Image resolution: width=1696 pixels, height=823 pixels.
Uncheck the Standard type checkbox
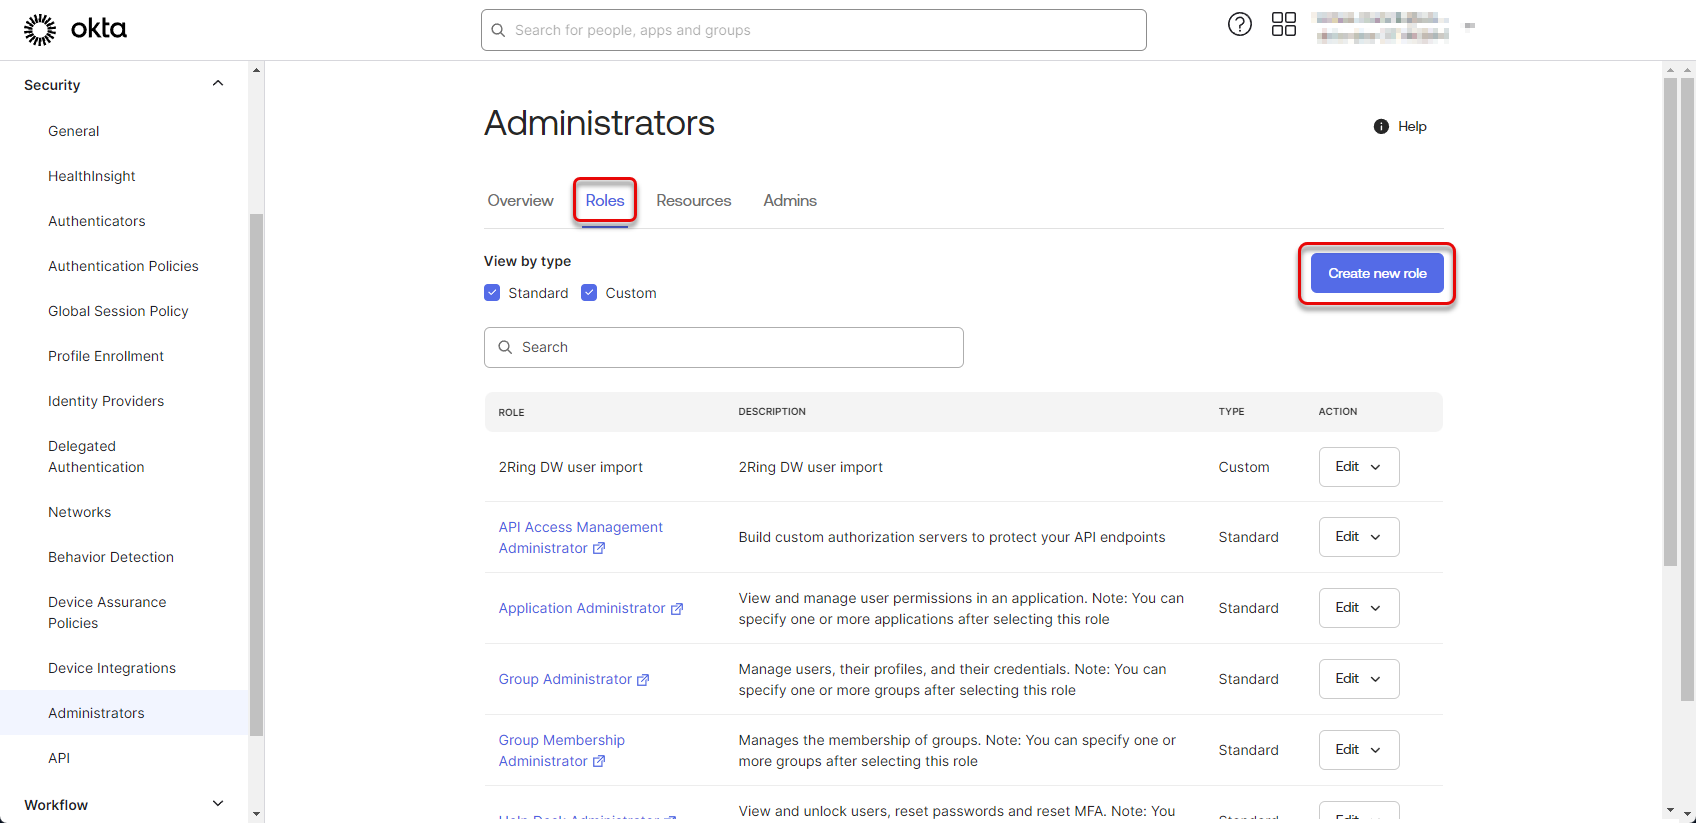click(492, 293)
